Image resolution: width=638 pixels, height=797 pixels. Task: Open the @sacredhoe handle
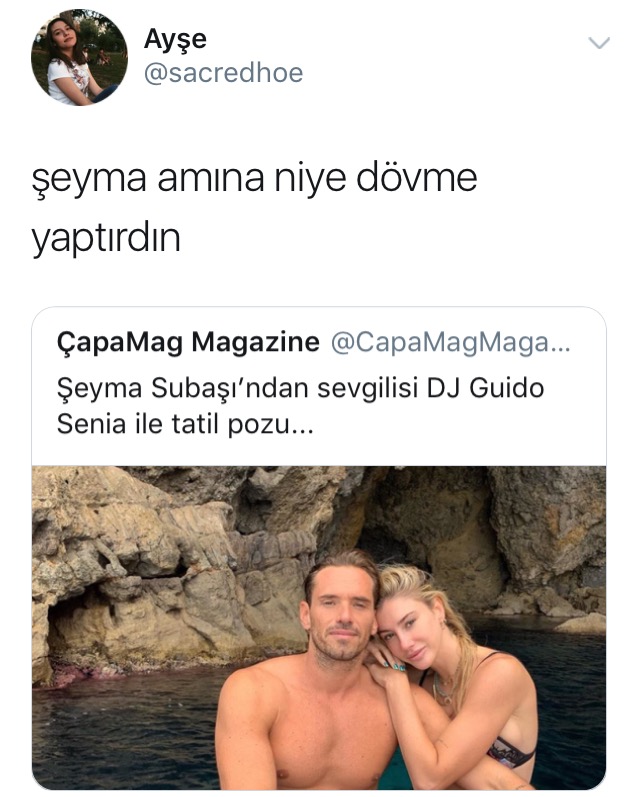coord(223,73)
